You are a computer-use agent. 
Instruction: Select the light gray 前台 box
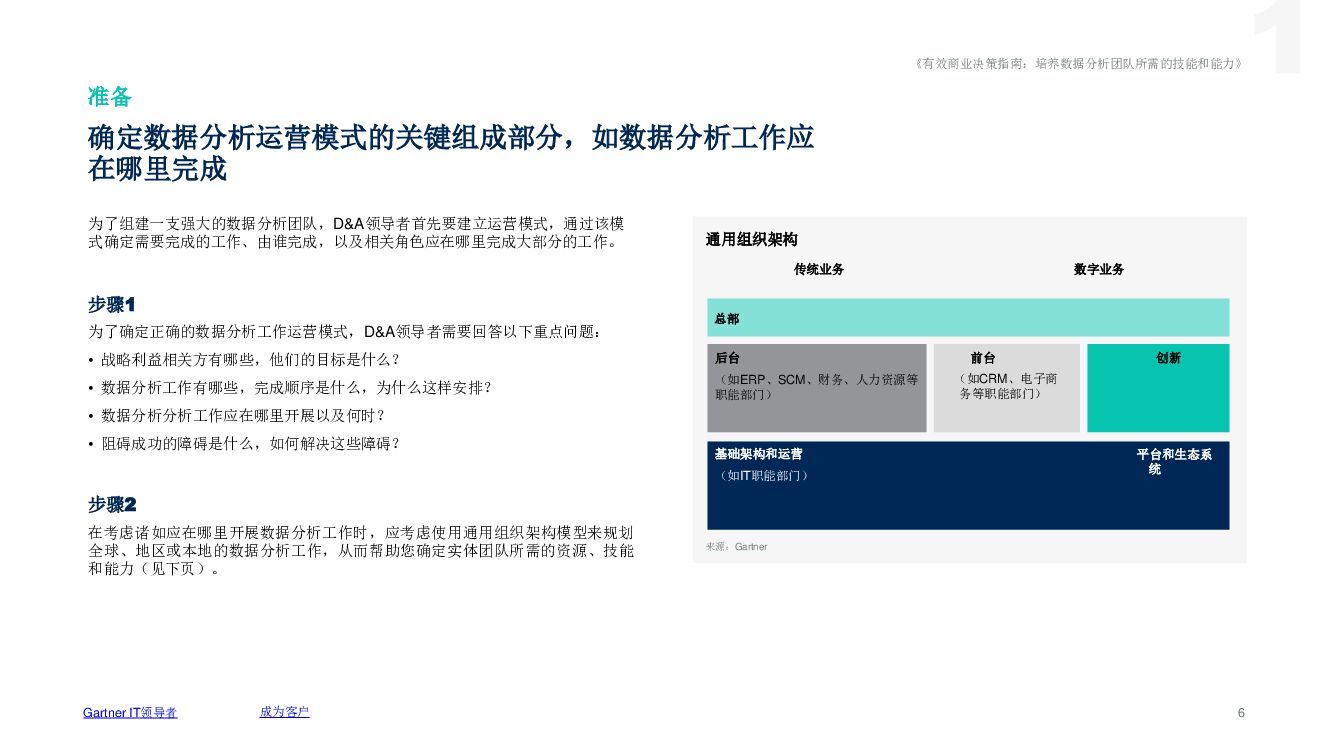(1006, 388)
